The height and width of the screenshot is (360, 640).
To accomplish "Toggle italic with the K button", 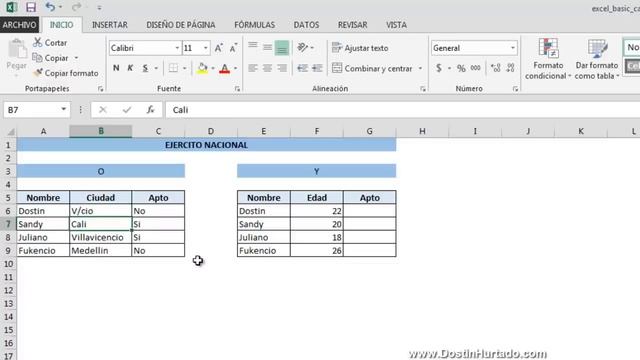I will coord(130,68).
